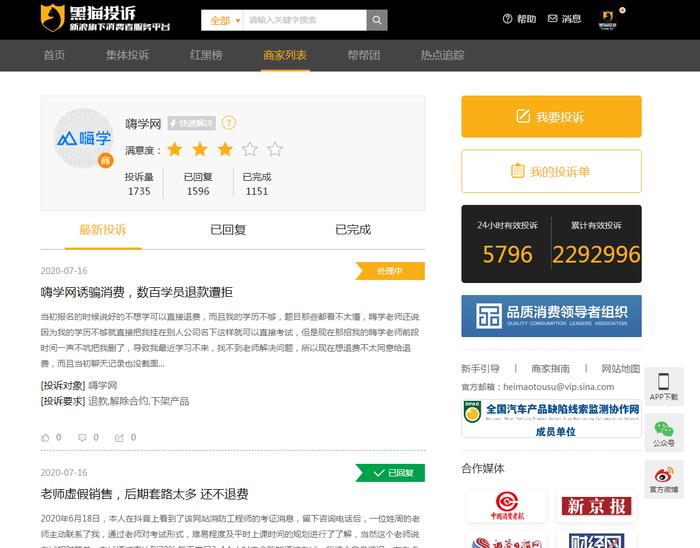Image resolution: width=700 pixels, height=548 pixels.
Task: Open the 品质消费领导者组织 banner
Action: tap(551, 316)
